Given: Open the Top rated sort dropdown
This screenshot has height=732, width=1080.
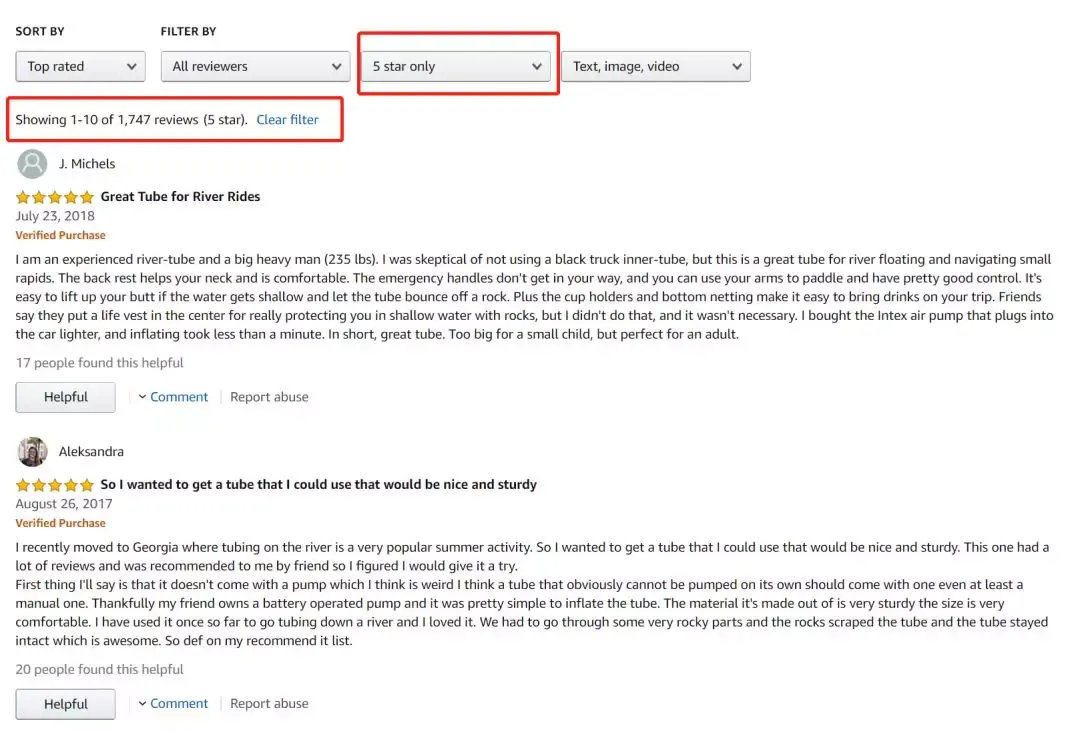Looking at the screenshot, I should click(80, 66).
